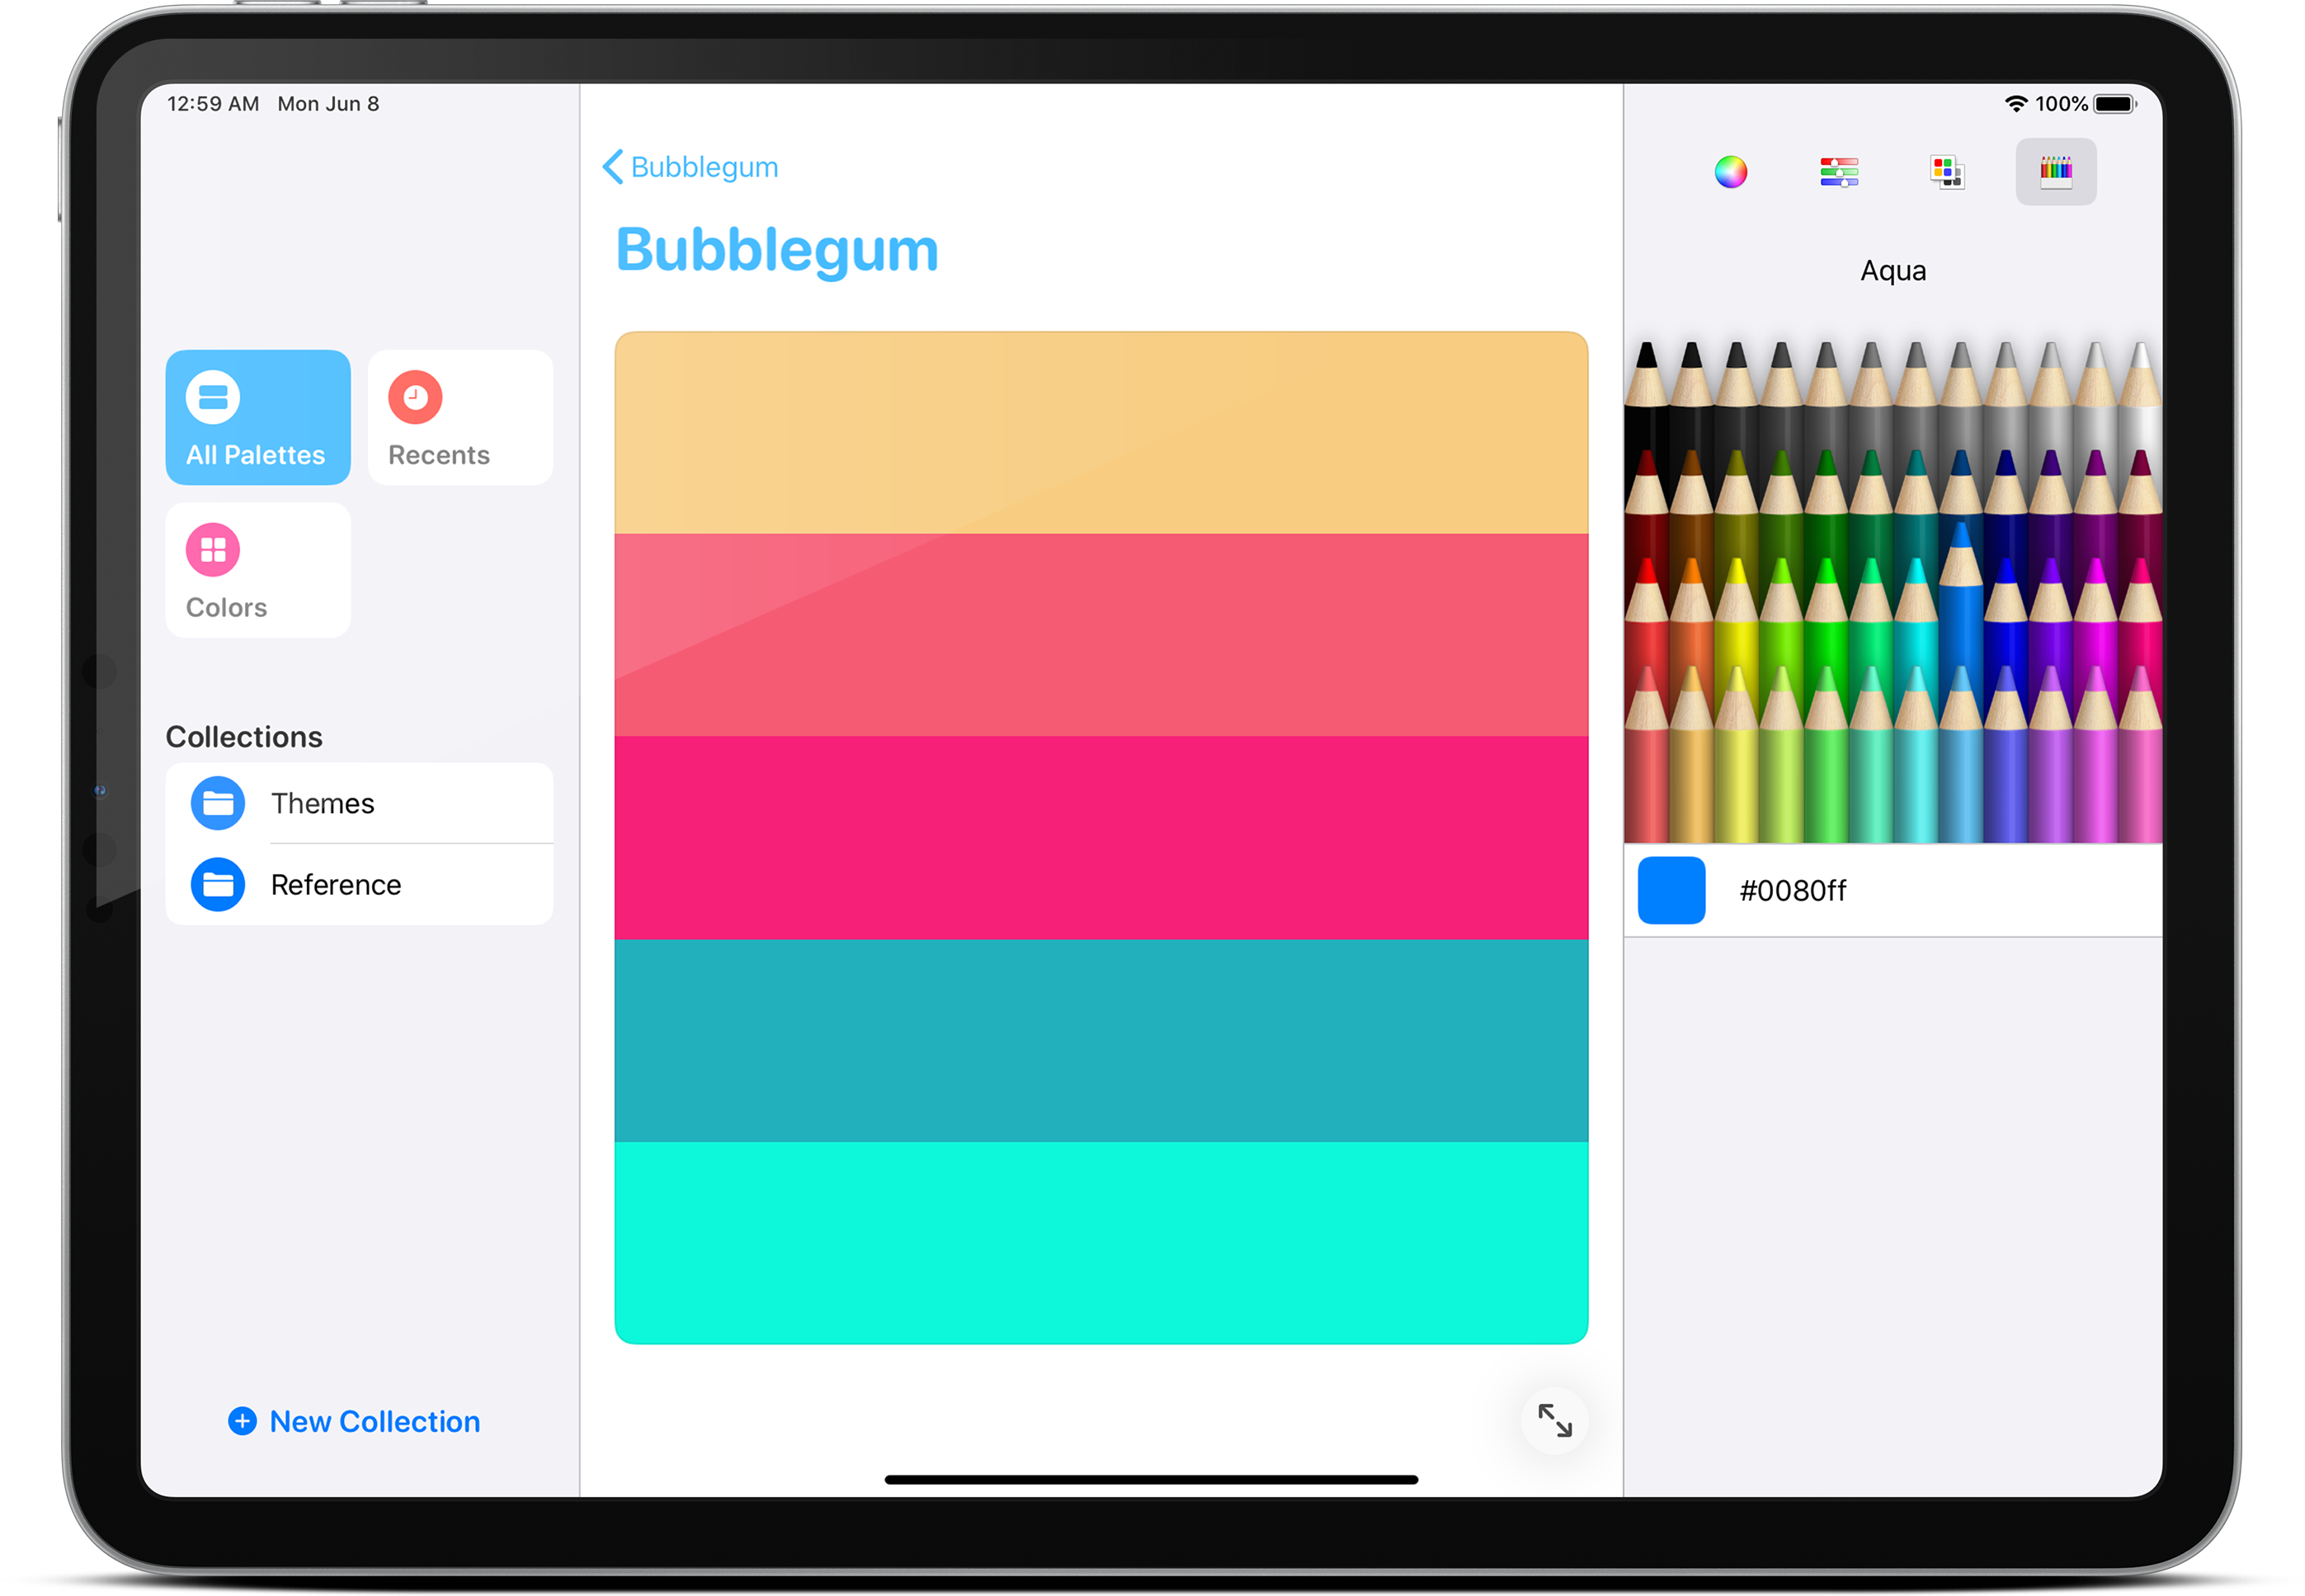
Task: Click the Recents clock icon
Action: click(415, 397)
